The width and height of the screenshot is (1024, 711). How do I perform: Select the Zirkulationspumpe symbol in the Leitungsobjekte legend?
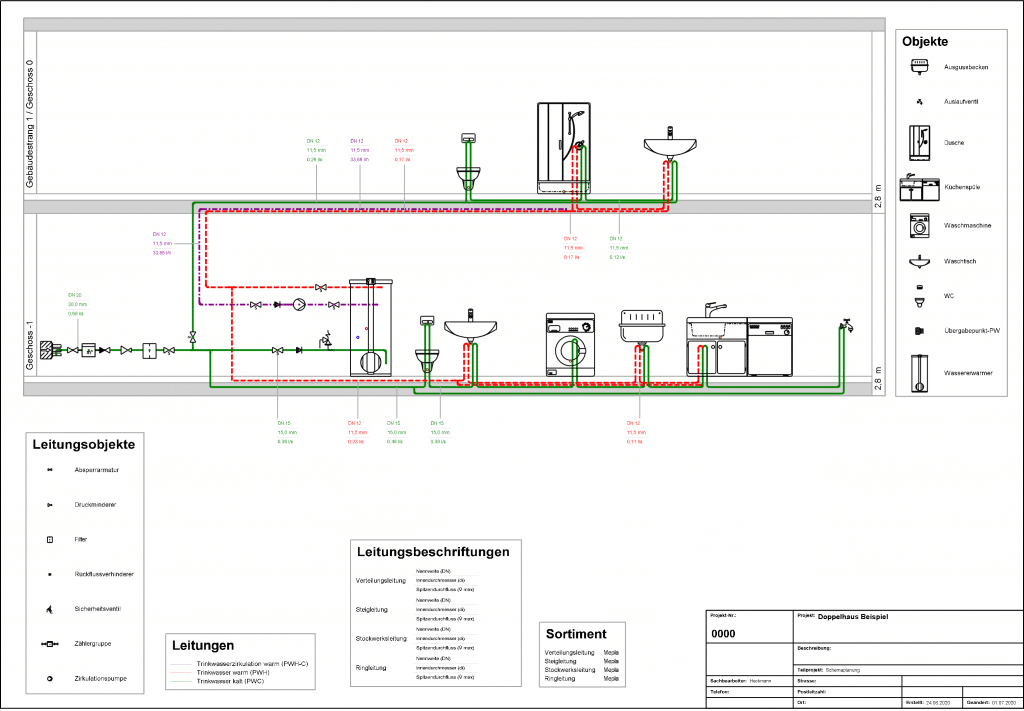(50, 678)
